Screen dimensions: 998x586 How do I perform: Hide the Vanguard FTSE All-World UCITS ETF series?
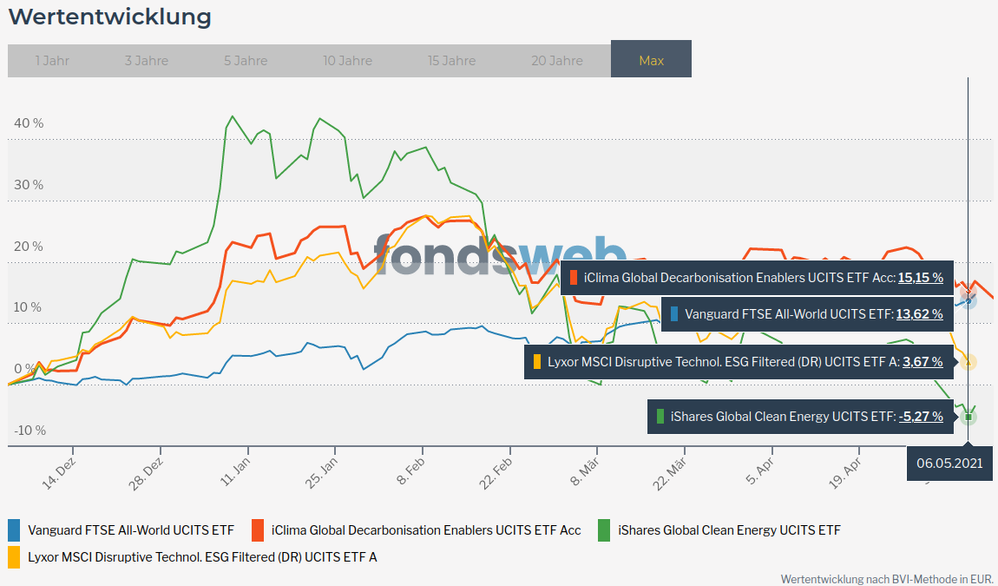coord(130,530)
